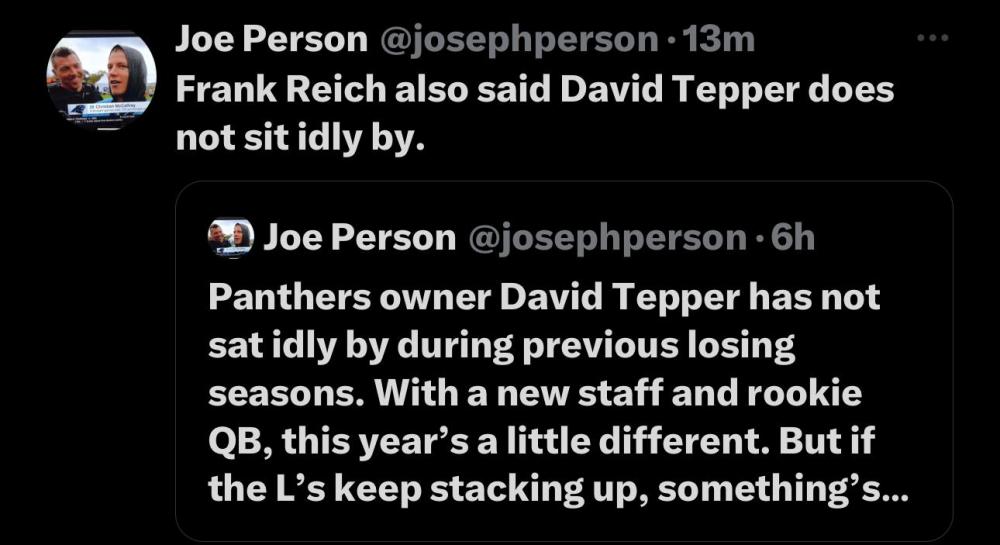The width and height of the screenshot is (1000, 545).
Task: Click Joe Person's large profile avatar
Action: [x=101, y=79]
